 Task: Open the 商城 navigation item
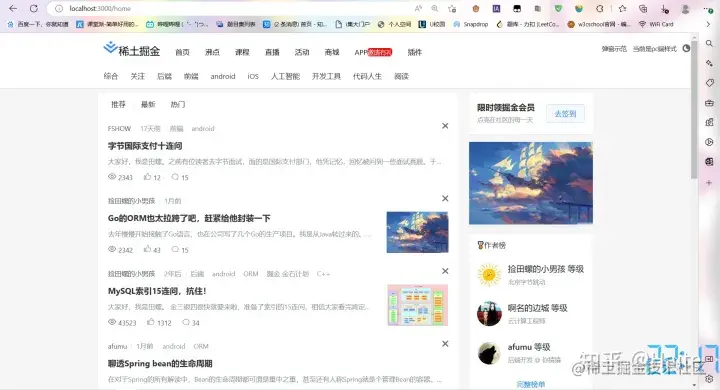[x=332, y=52]
